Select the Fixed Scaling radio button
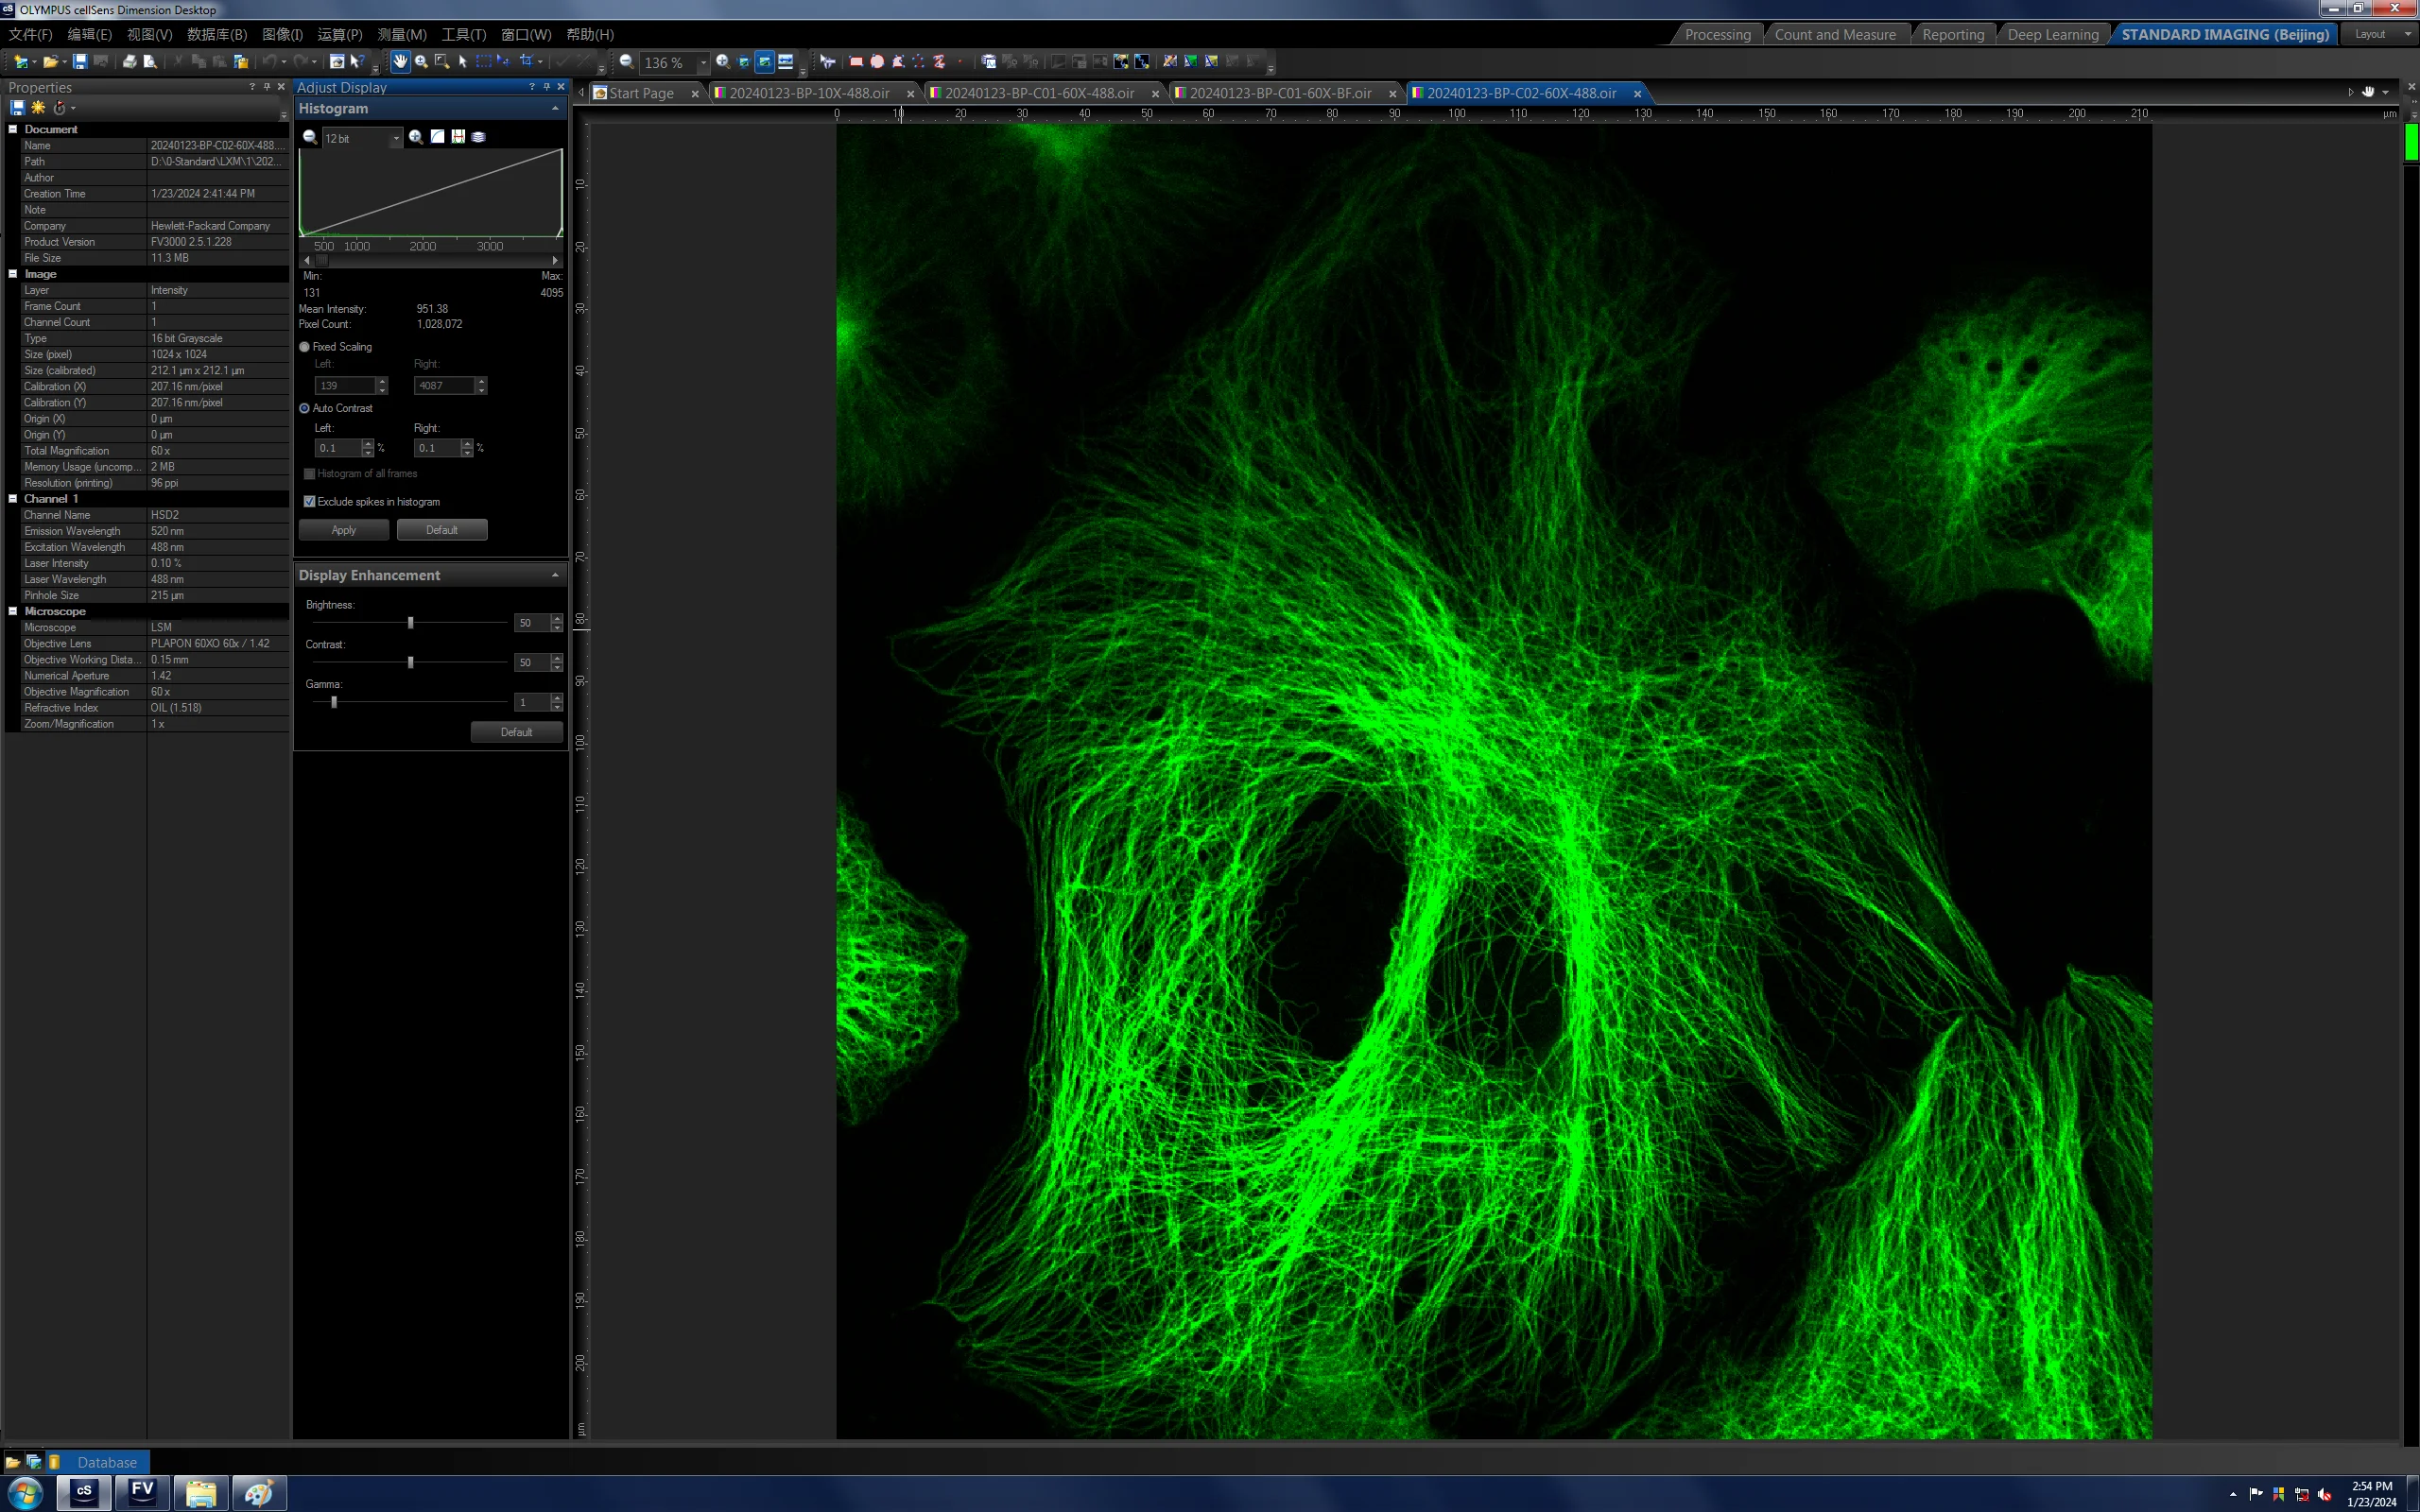 [x=305, y=347]
